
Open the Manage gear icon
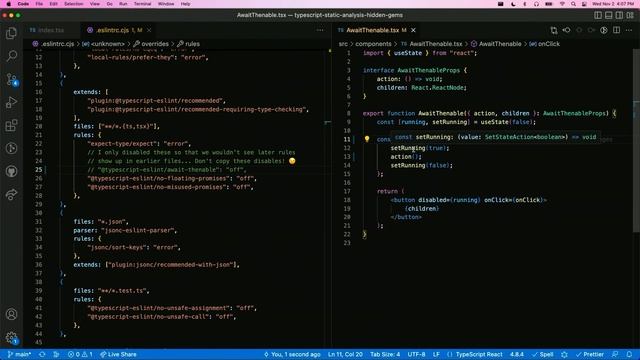click(11, 338)
